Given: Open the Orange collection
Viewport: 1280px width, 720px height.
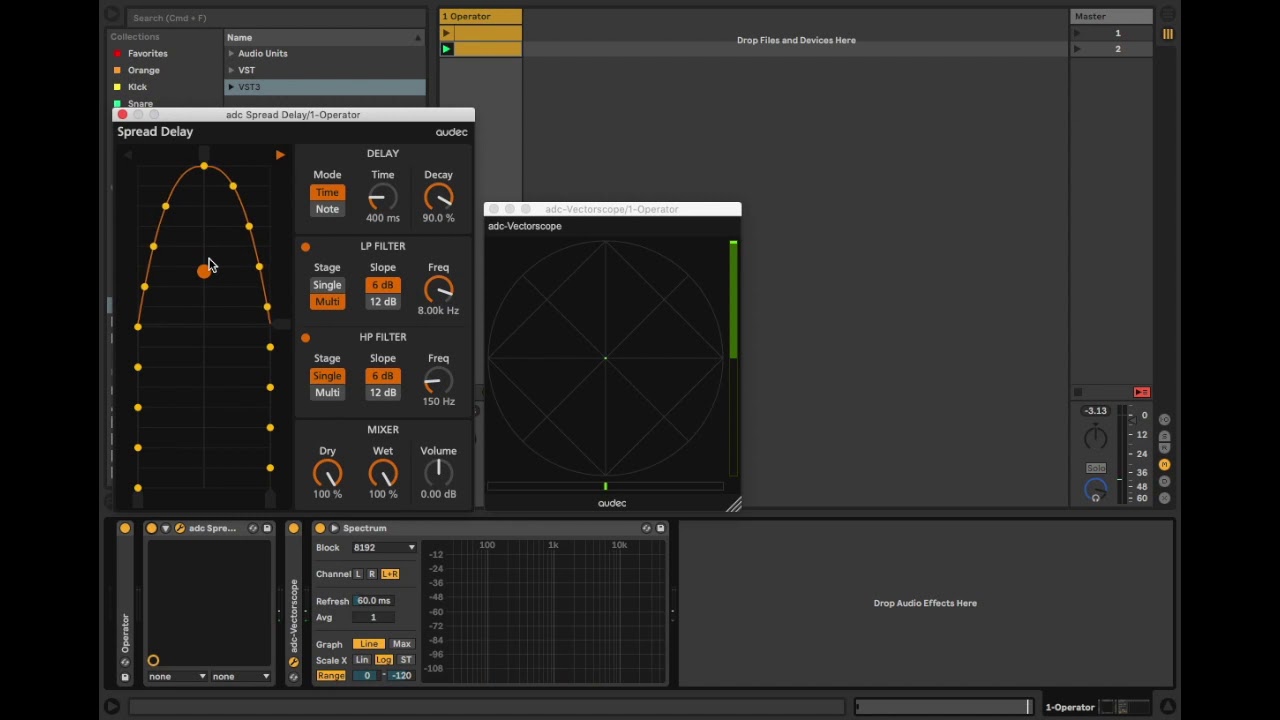Looking at the screenshot, I should point(143,71).
